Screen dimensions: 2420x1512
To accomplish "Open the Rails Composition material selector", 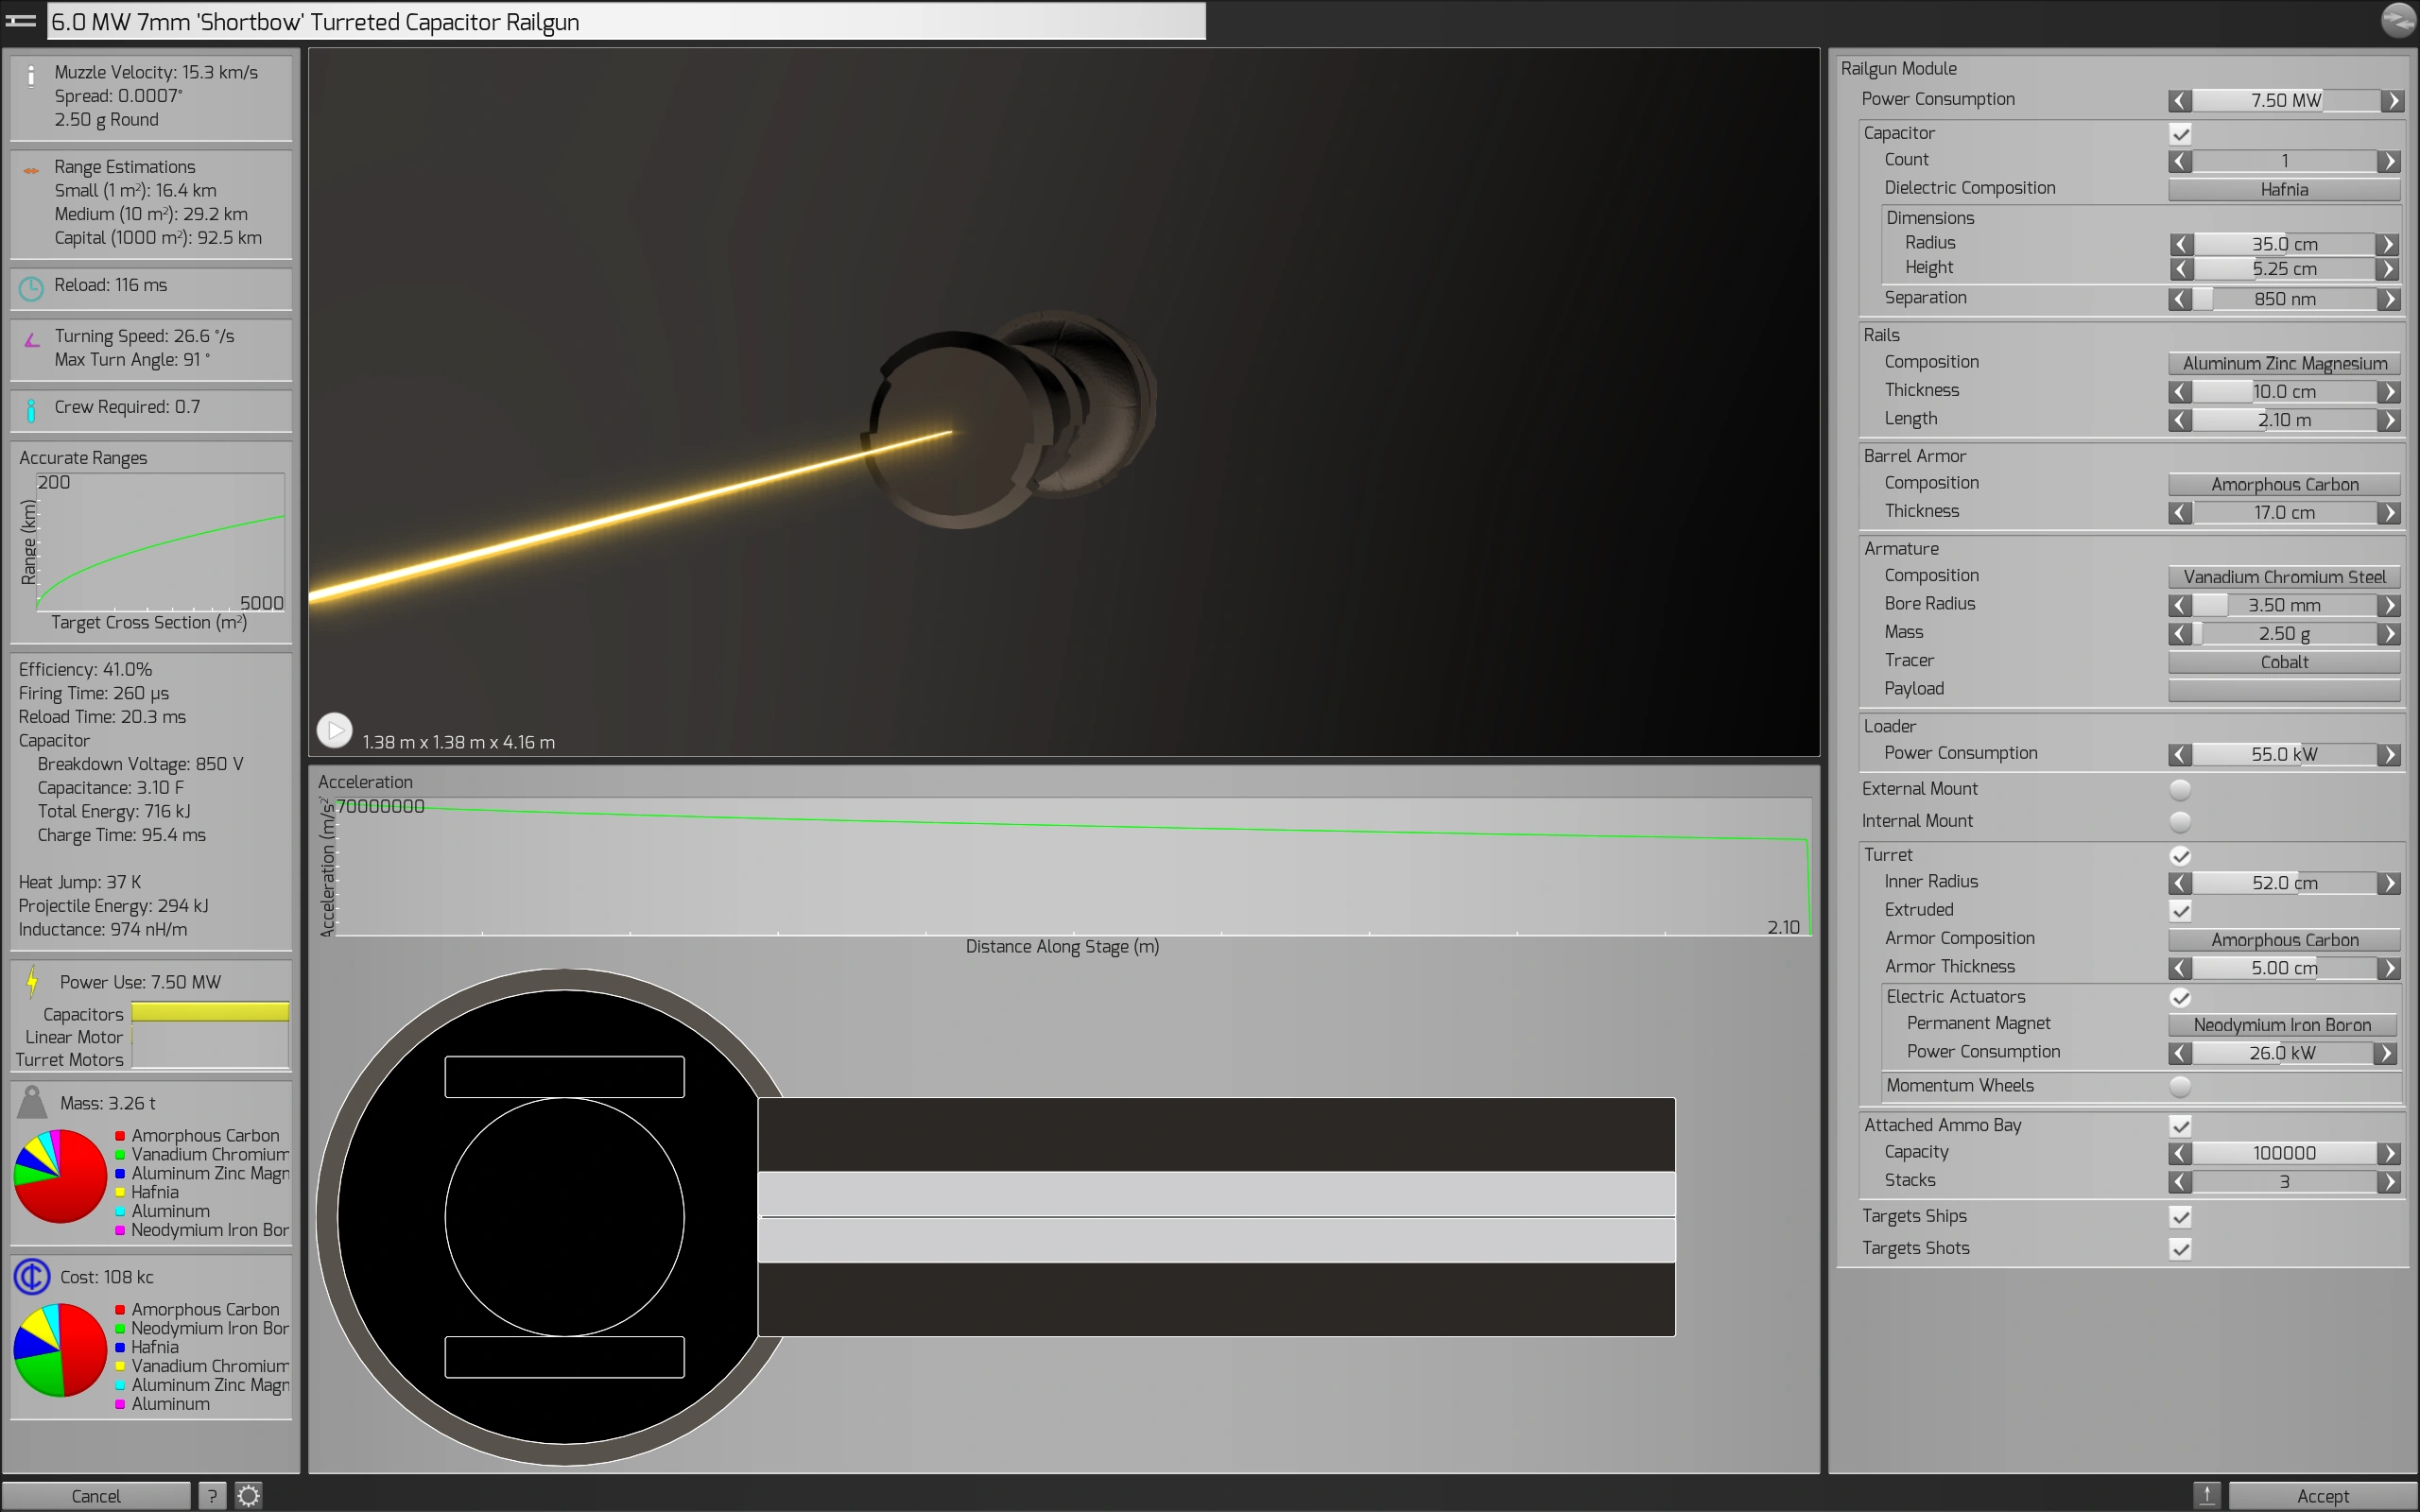I will tap(2283, 363).
